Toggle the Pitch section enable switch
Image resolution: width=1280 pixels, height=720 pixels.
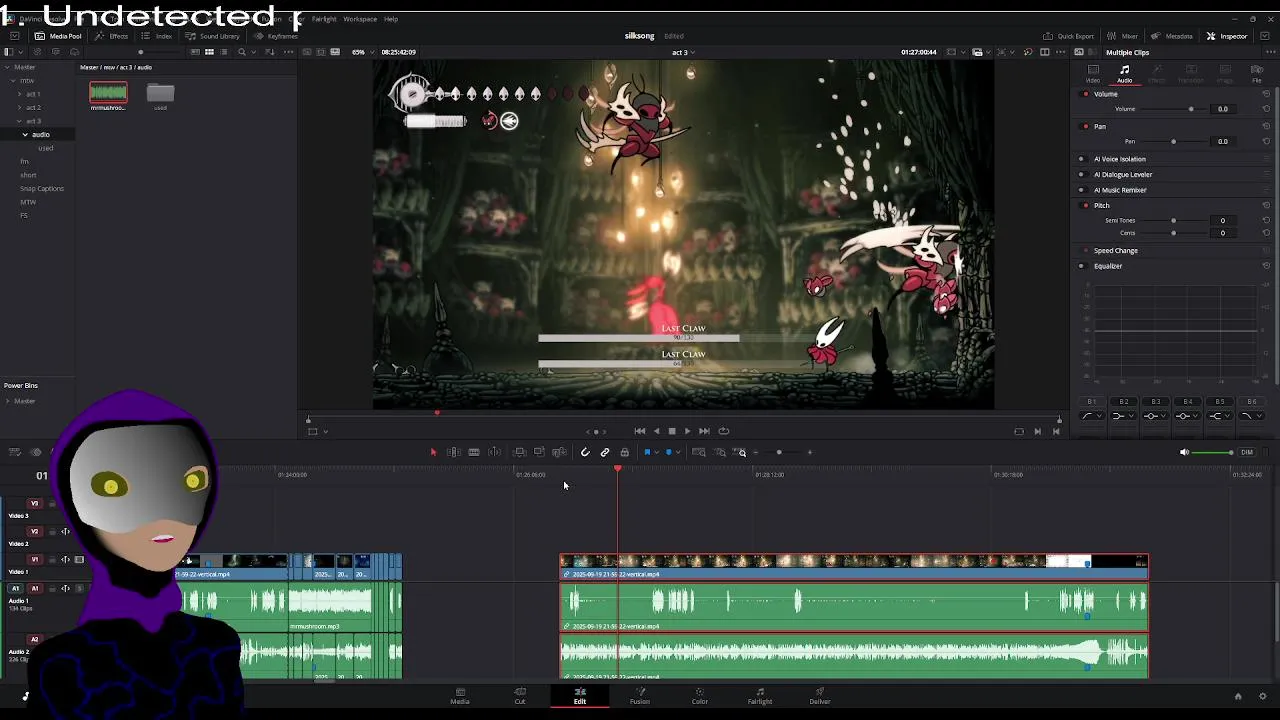pos(1086,205)
